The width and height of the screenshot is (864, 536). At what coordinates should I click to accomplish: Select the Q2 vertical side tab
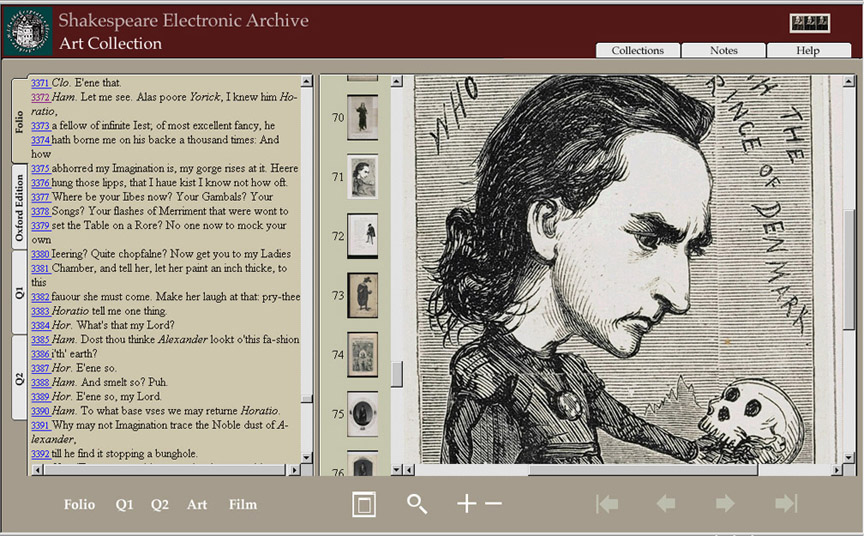click(x=19, y=378)
